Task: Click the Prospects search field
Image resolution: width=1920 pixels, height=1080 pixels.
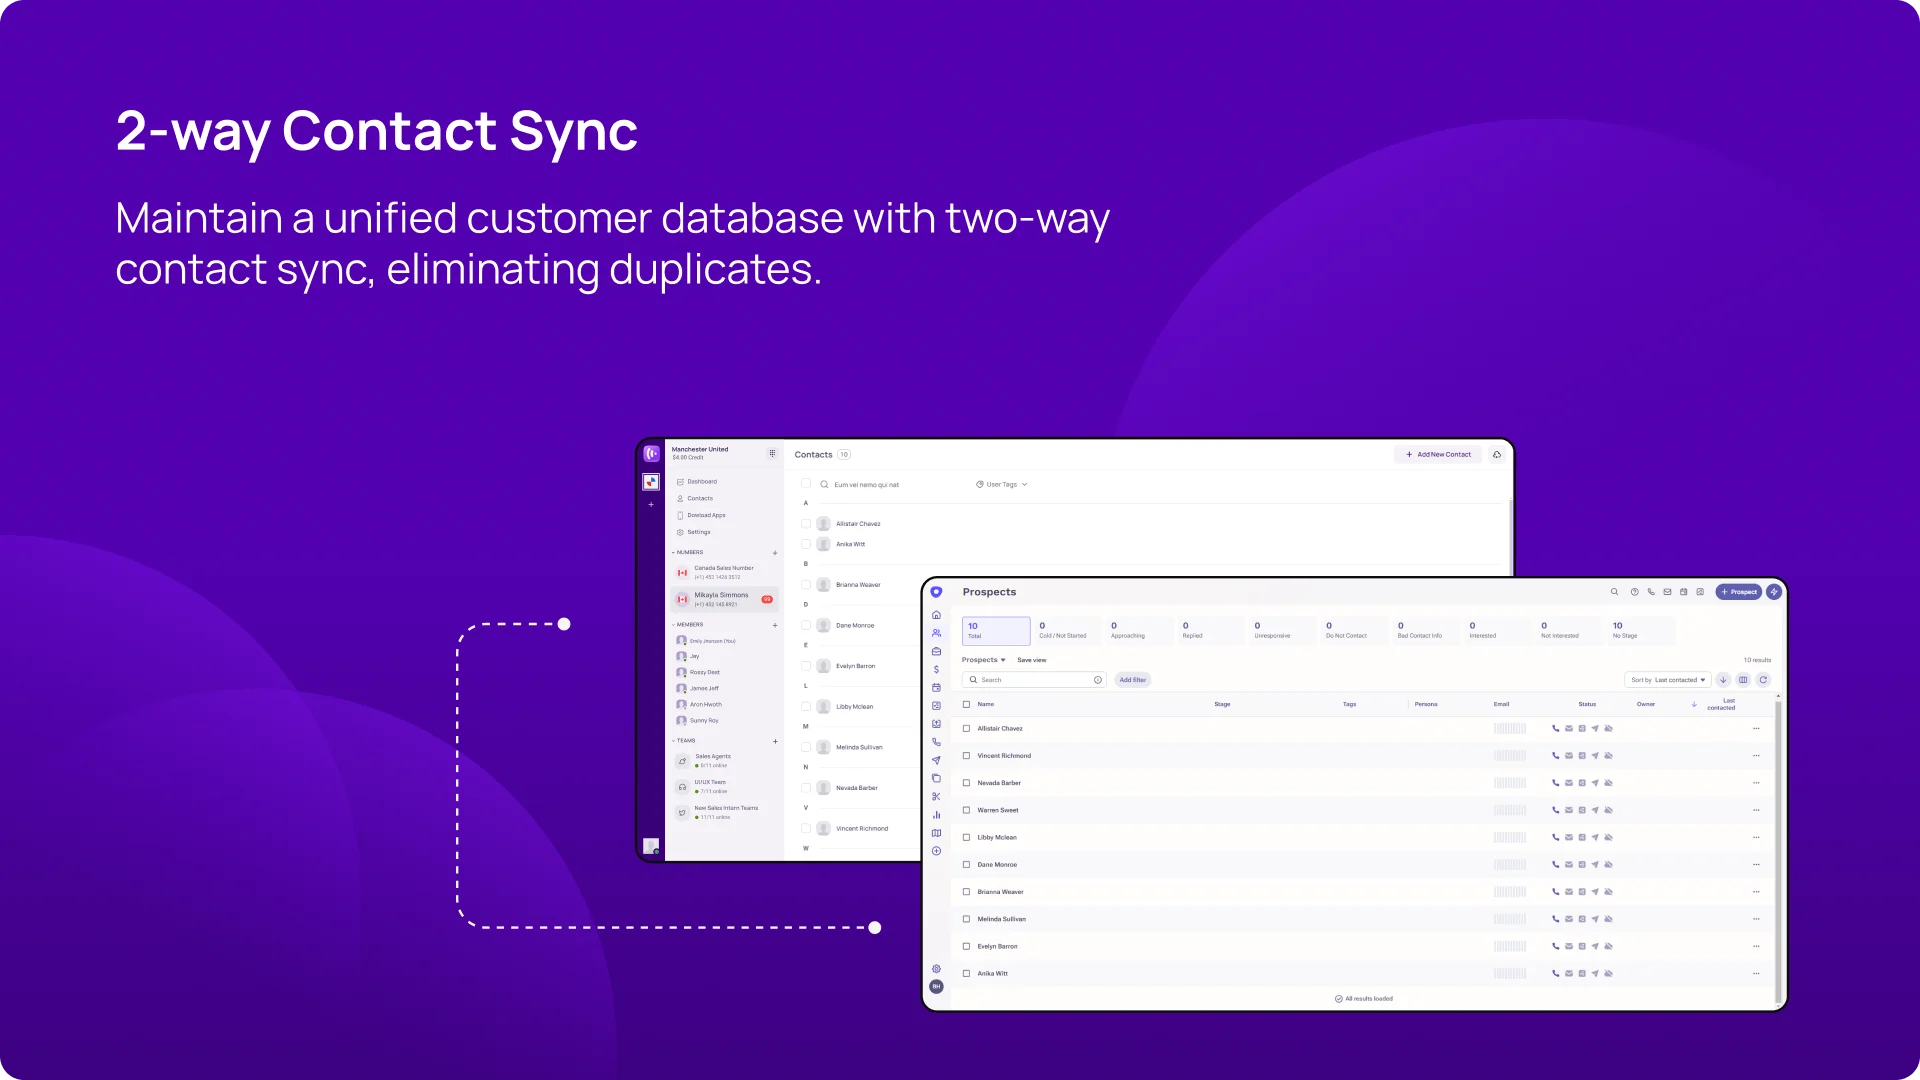Action: tap(1034, 680)
